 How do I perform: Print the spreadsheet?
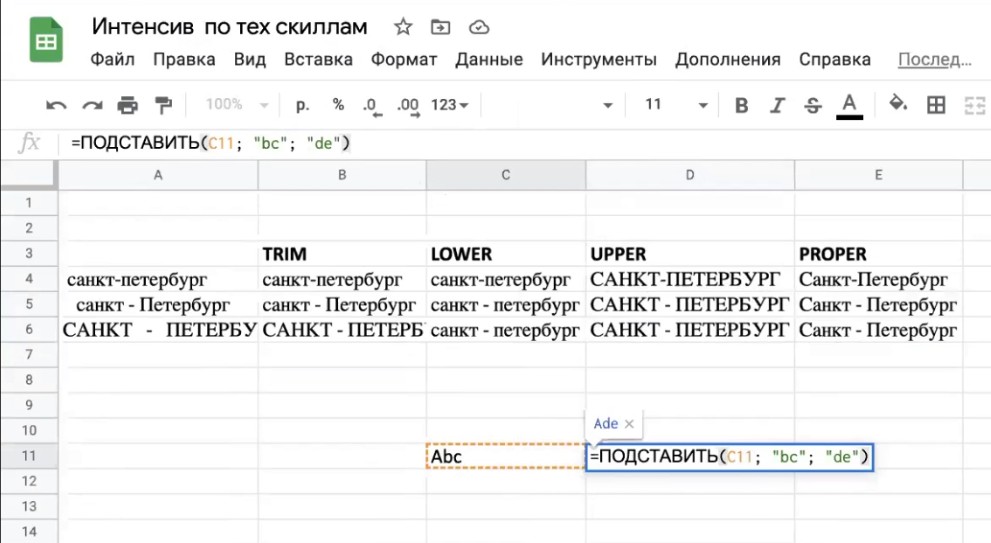(128, 105)
